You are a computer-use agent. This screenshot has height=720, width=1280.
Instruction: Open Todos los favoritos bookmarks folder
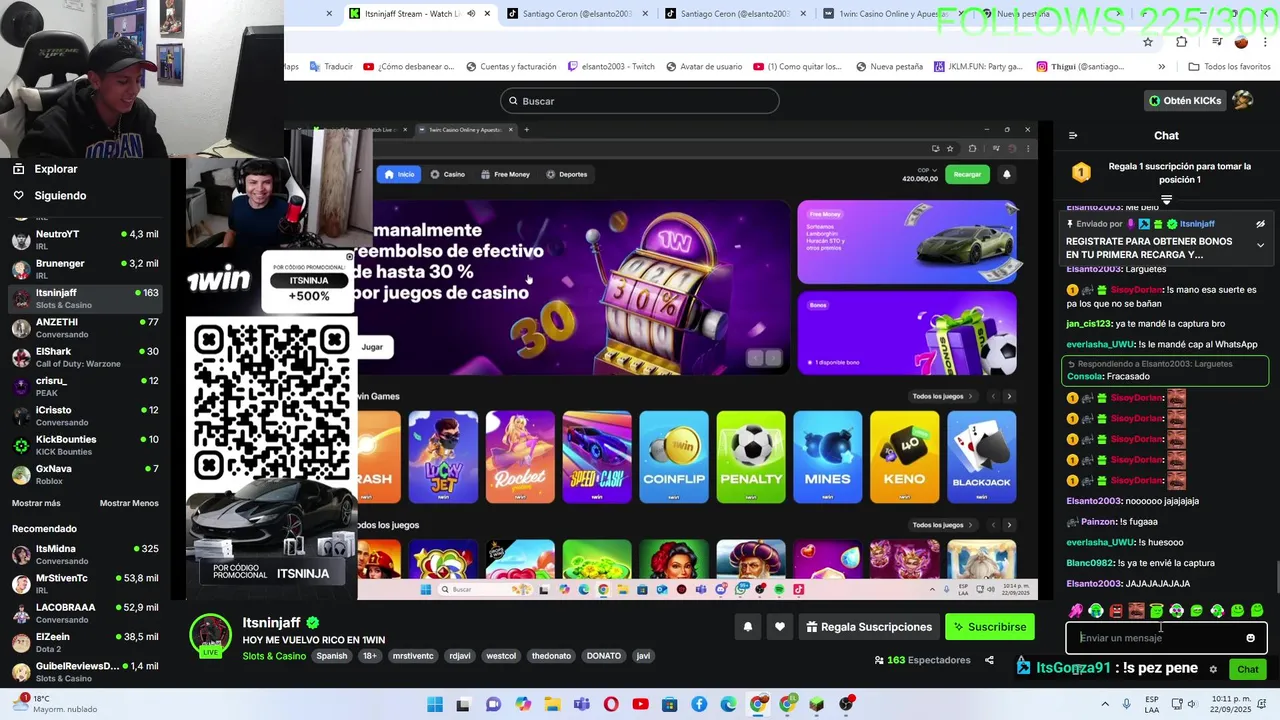click(1229, 67)
